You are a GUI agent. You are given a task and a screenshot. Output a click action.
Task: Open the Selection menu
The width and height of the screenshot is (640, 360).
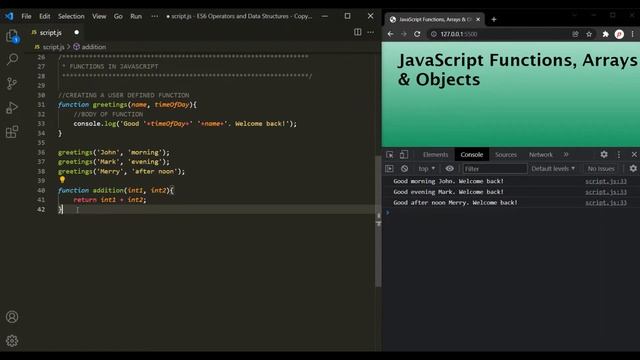71,16
